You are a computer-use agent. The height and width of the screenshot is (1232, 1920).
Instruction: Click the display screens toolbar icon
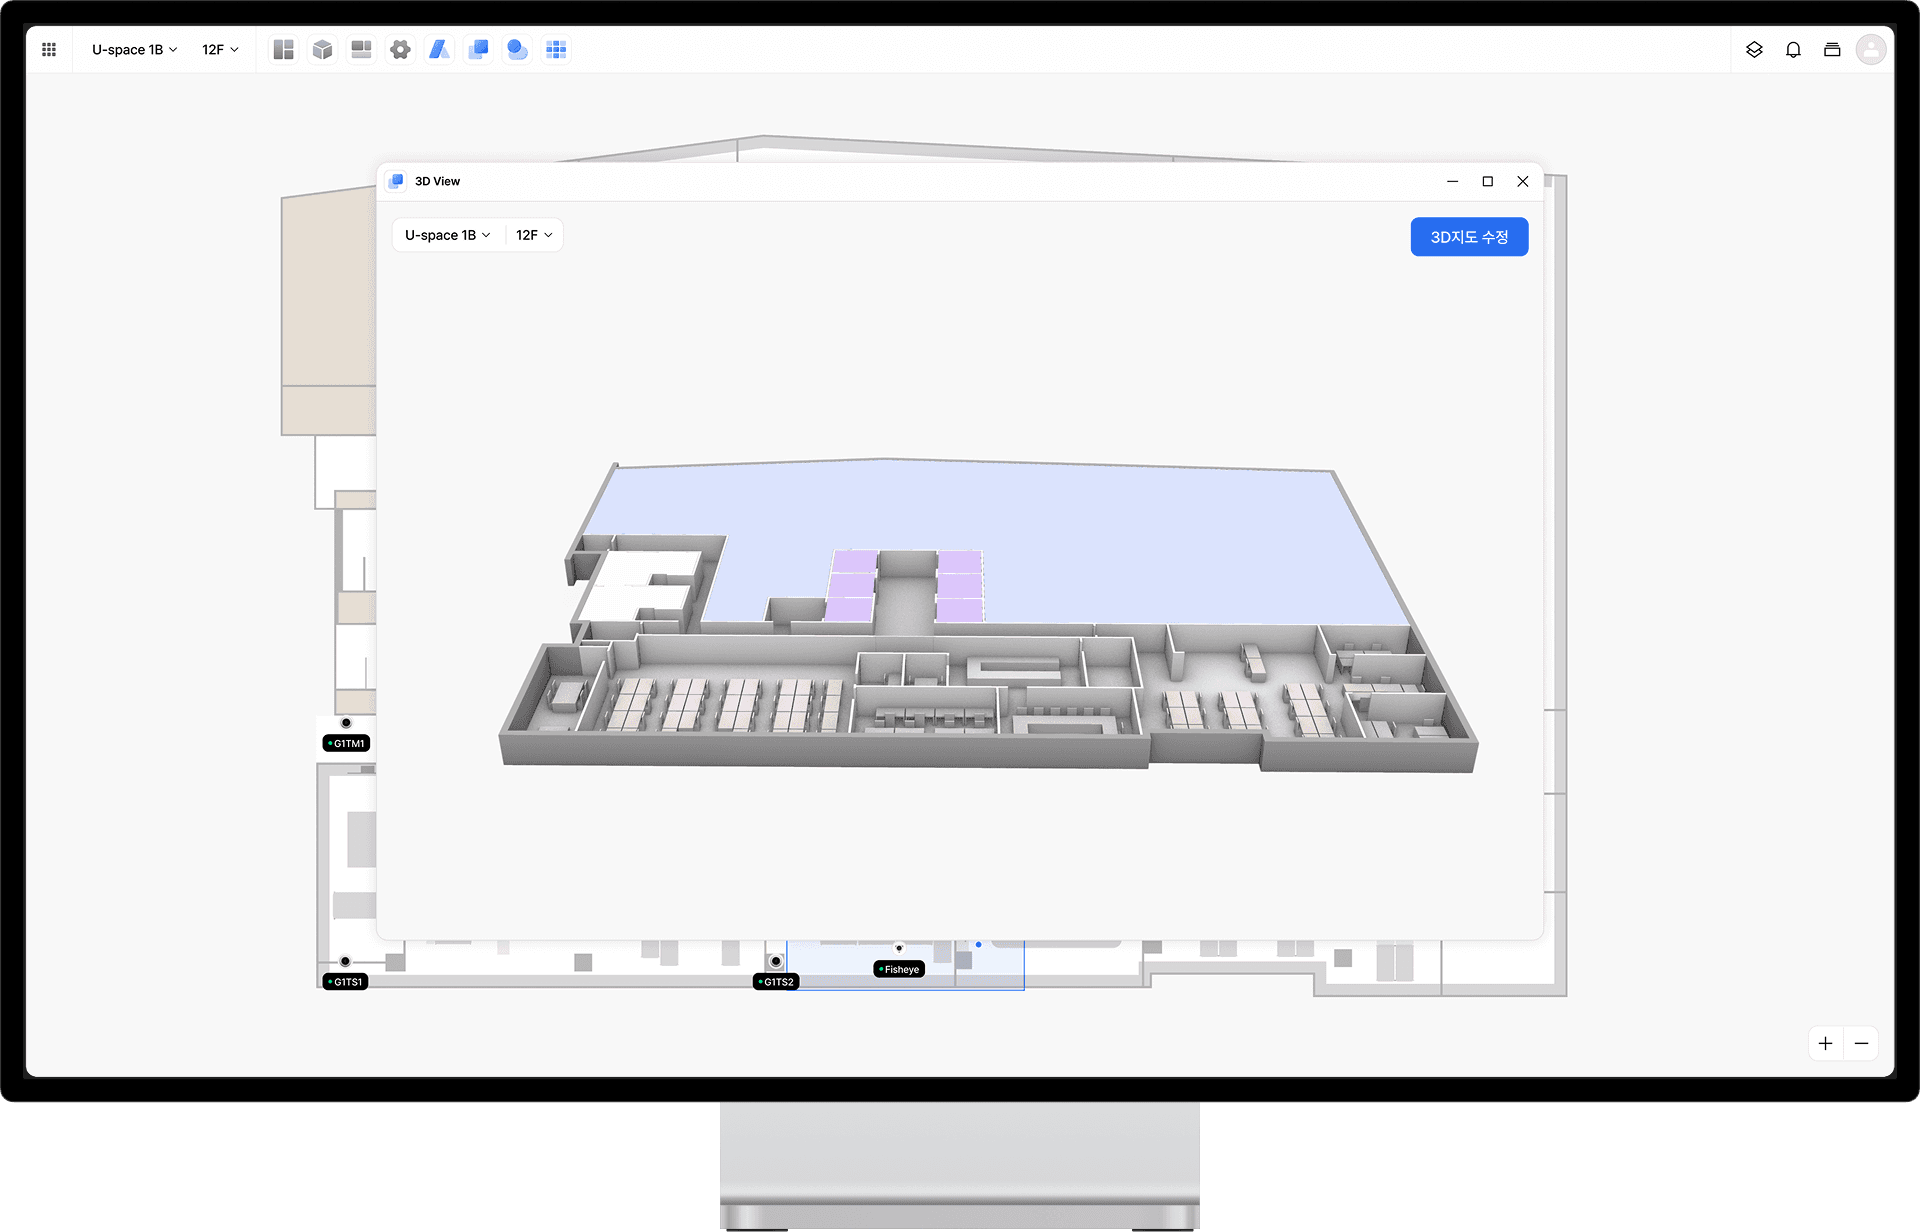coord(361,49)
